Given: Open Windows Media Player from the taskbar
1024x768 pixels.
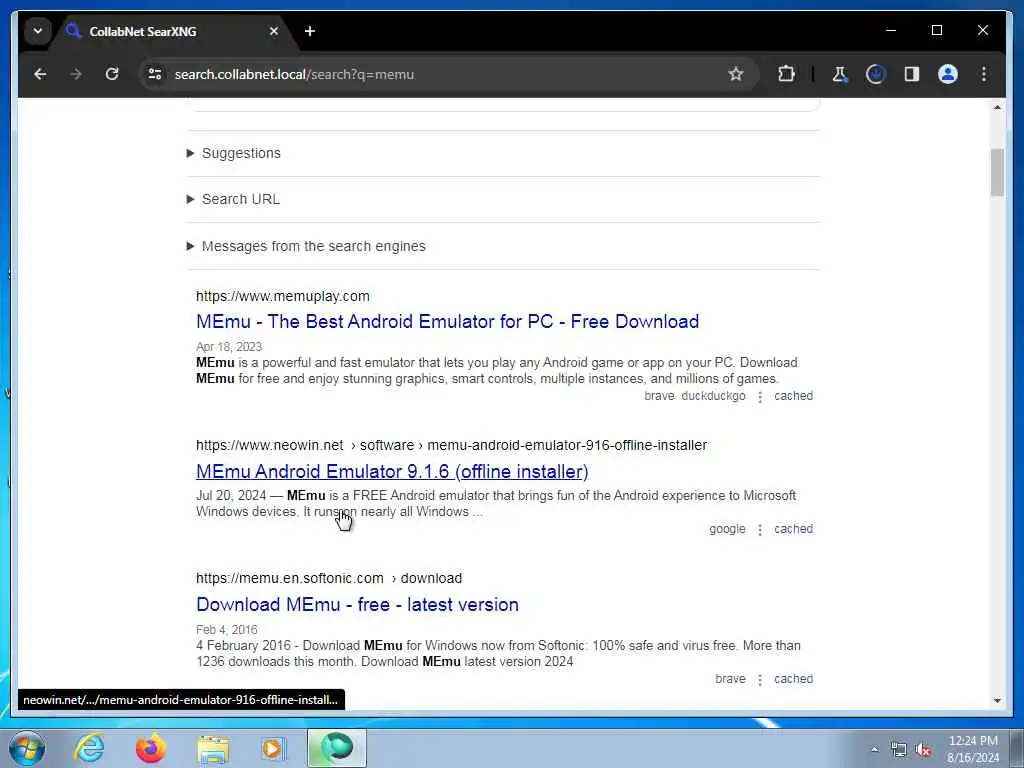Looking at the screenshot, I should pos(273,748).
